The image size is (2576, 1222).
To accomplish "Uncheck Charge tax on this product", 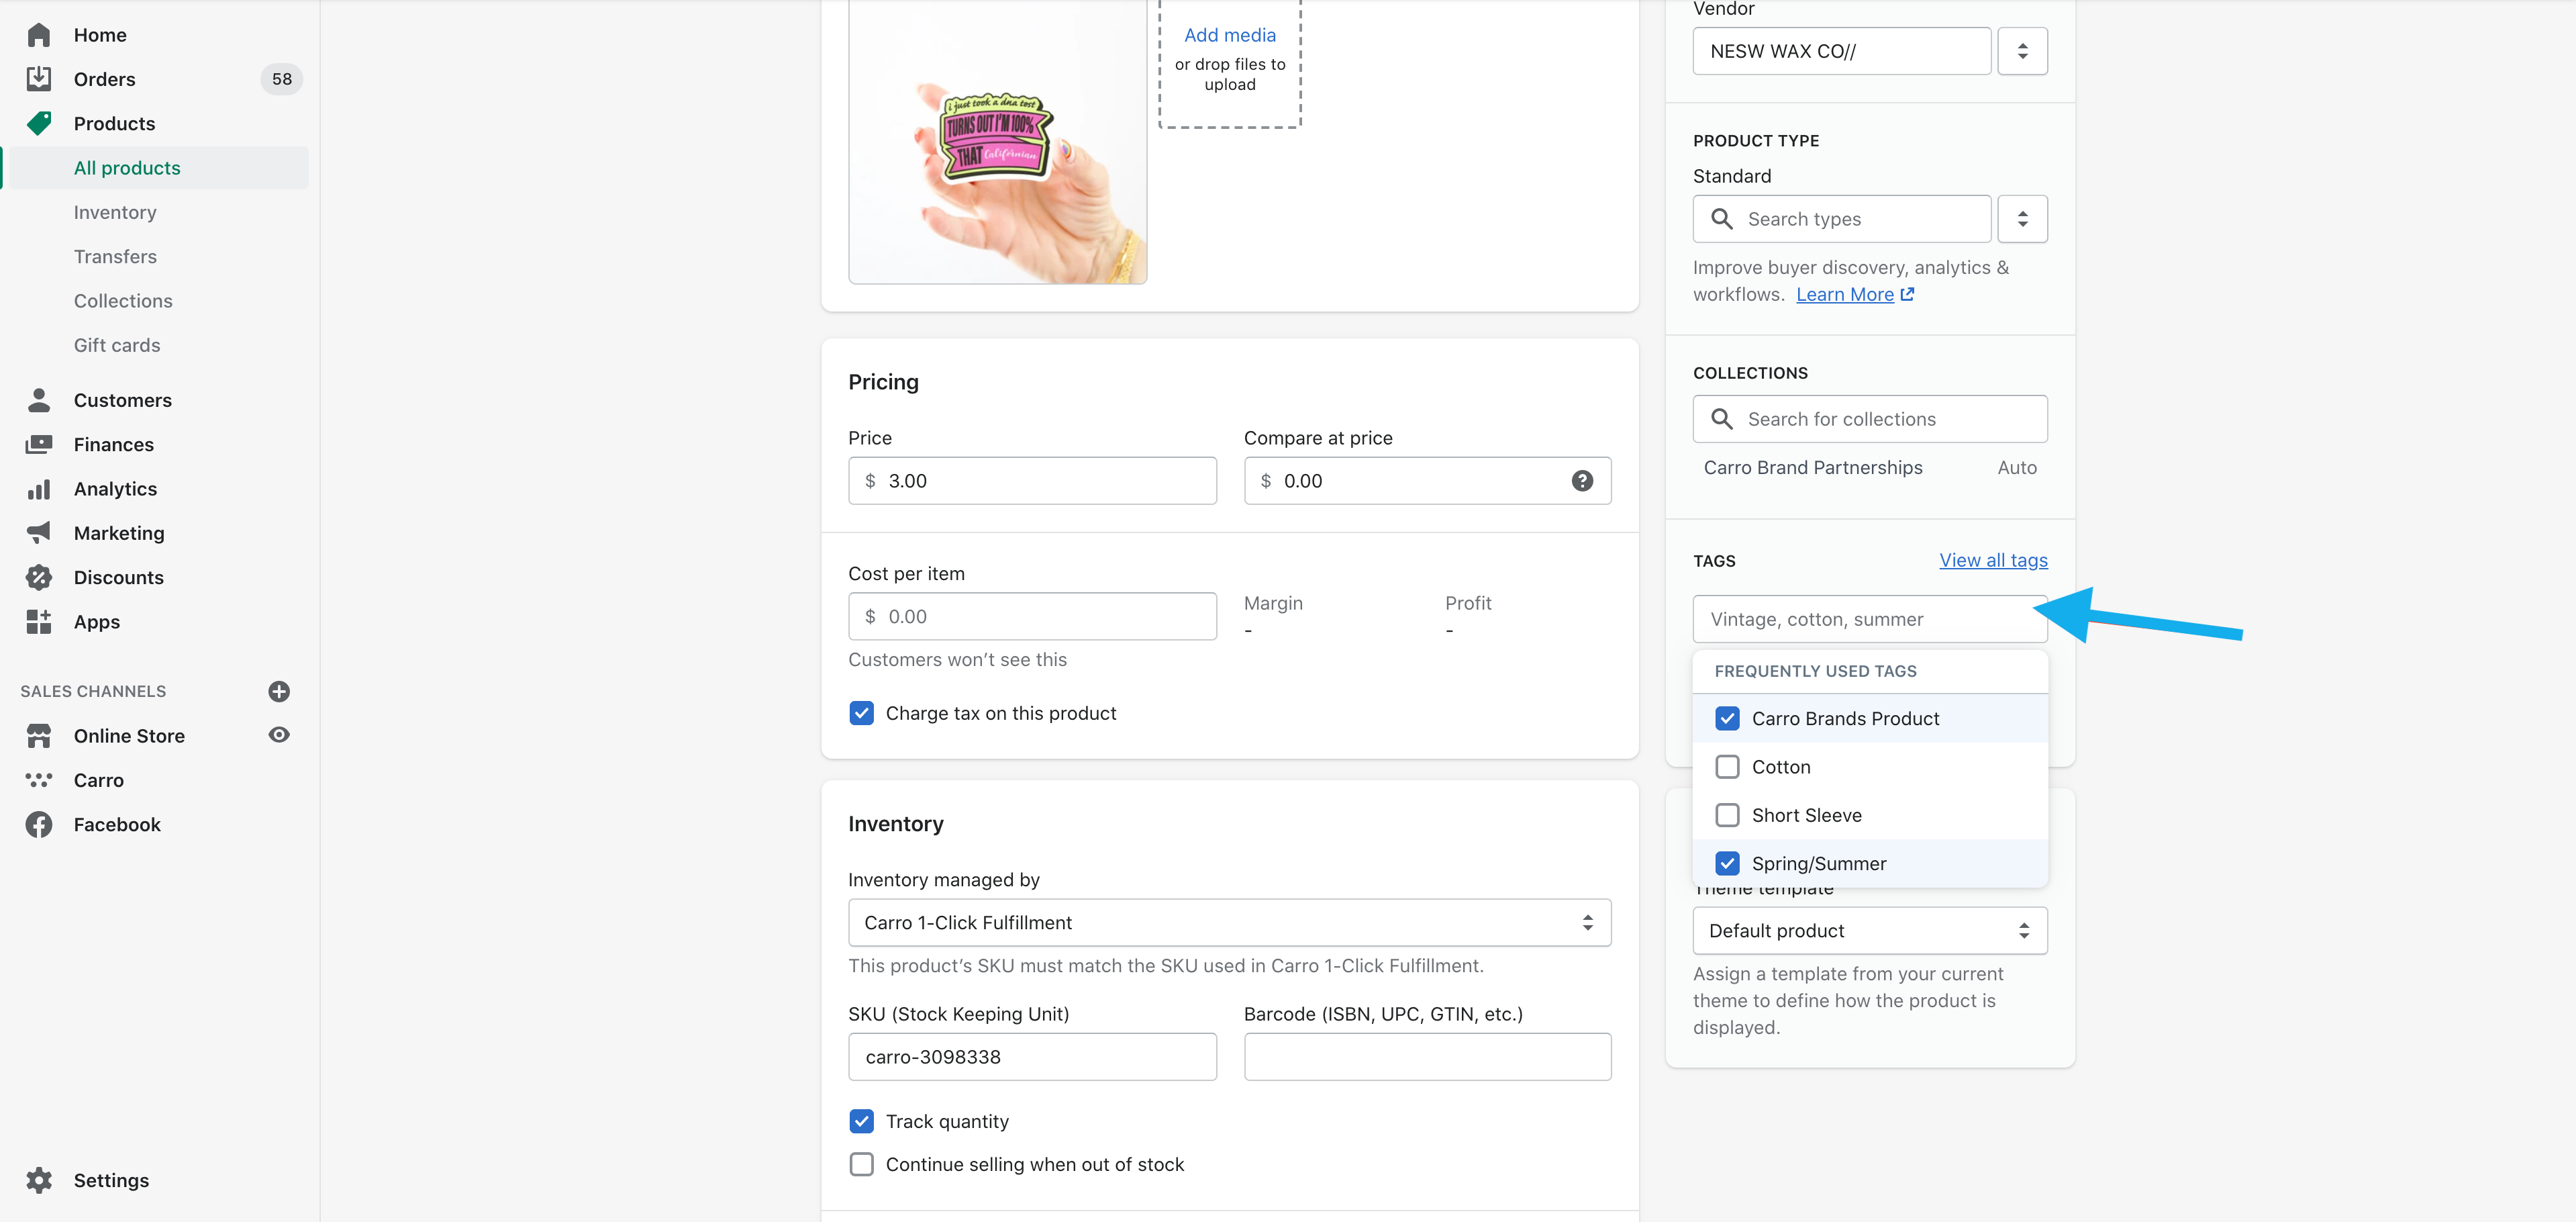I will [861, 713].
